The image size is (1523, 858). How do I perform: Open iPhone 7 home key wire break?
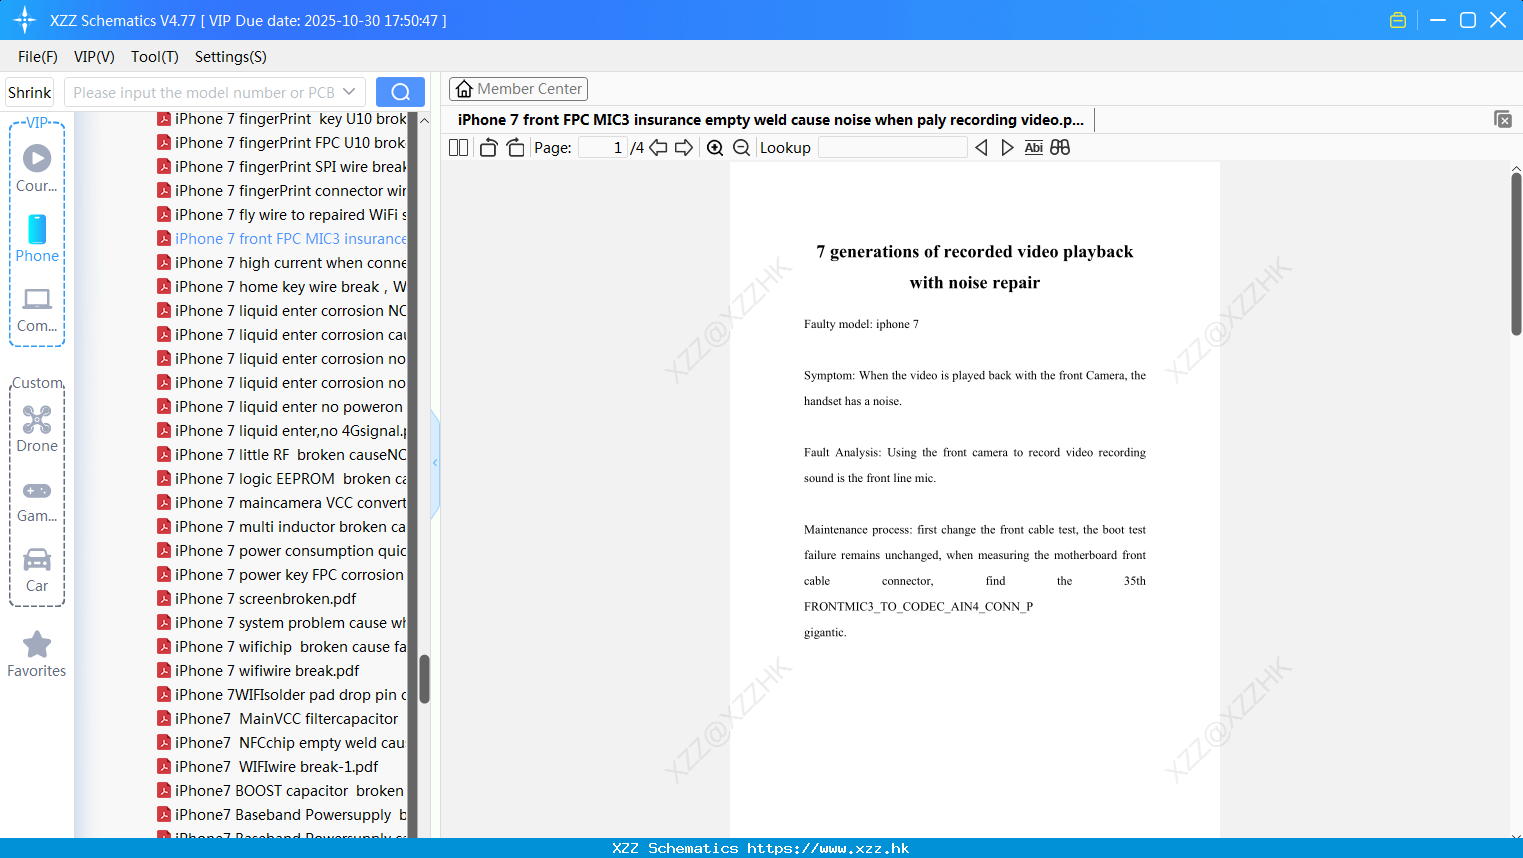click(x=281, y=287)
